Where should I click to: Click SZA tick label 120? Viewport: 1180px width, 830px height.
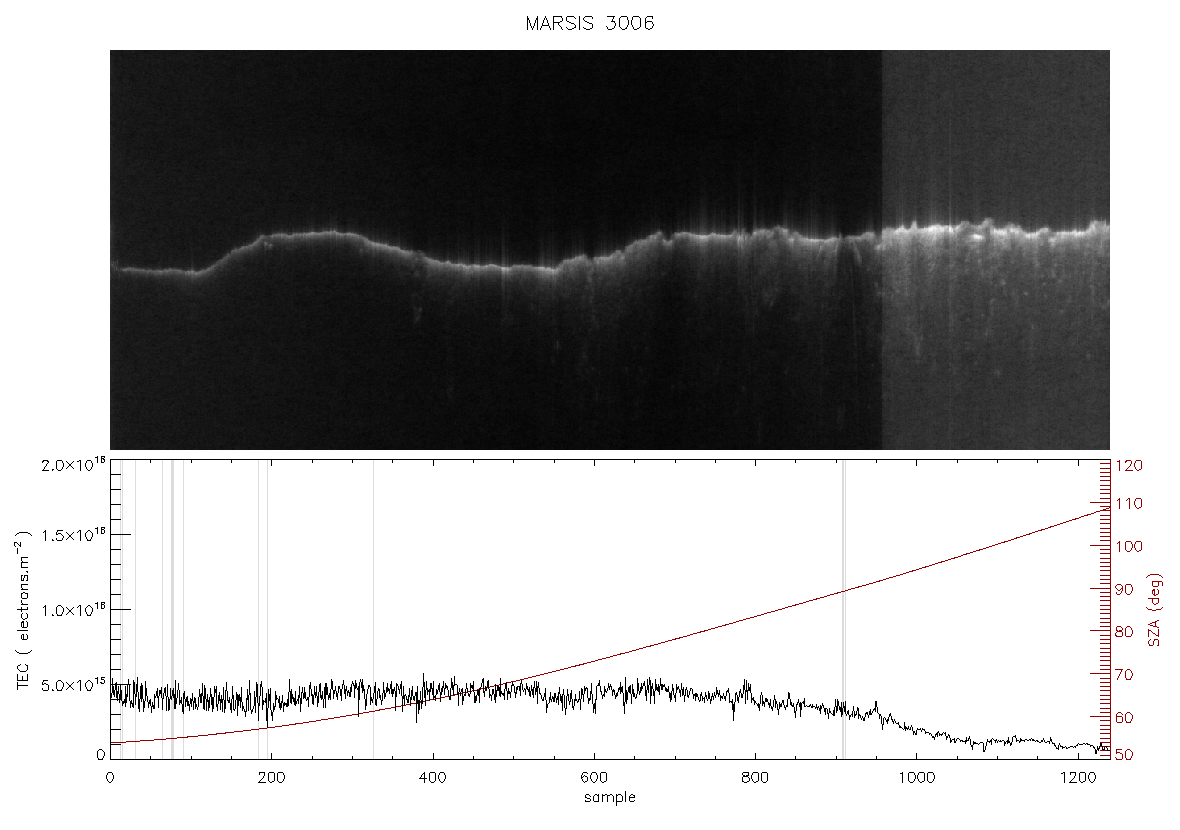pos(1129,466)
